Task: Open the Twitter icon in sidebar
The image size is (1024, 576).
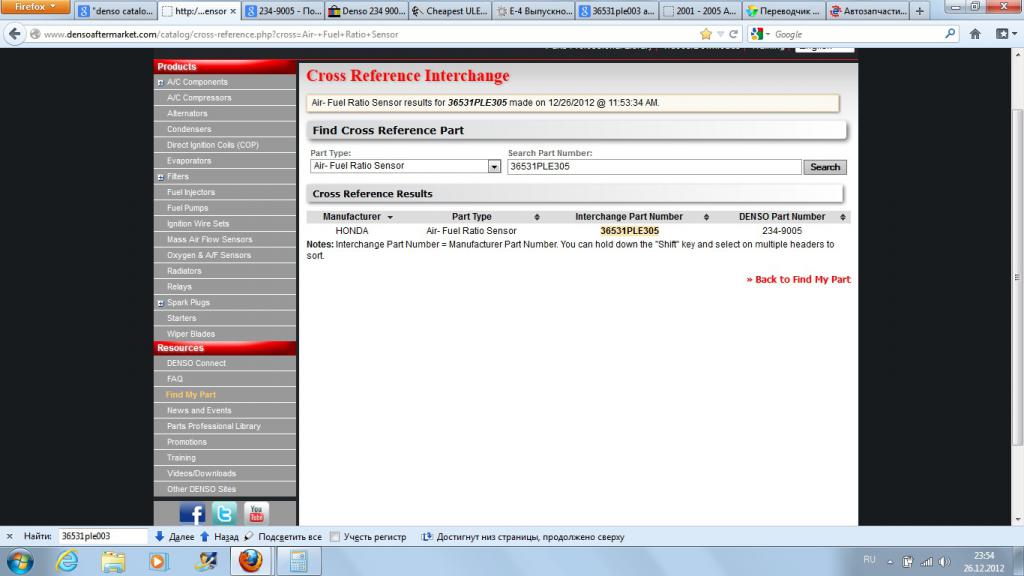Action: (x=224, y=514)
